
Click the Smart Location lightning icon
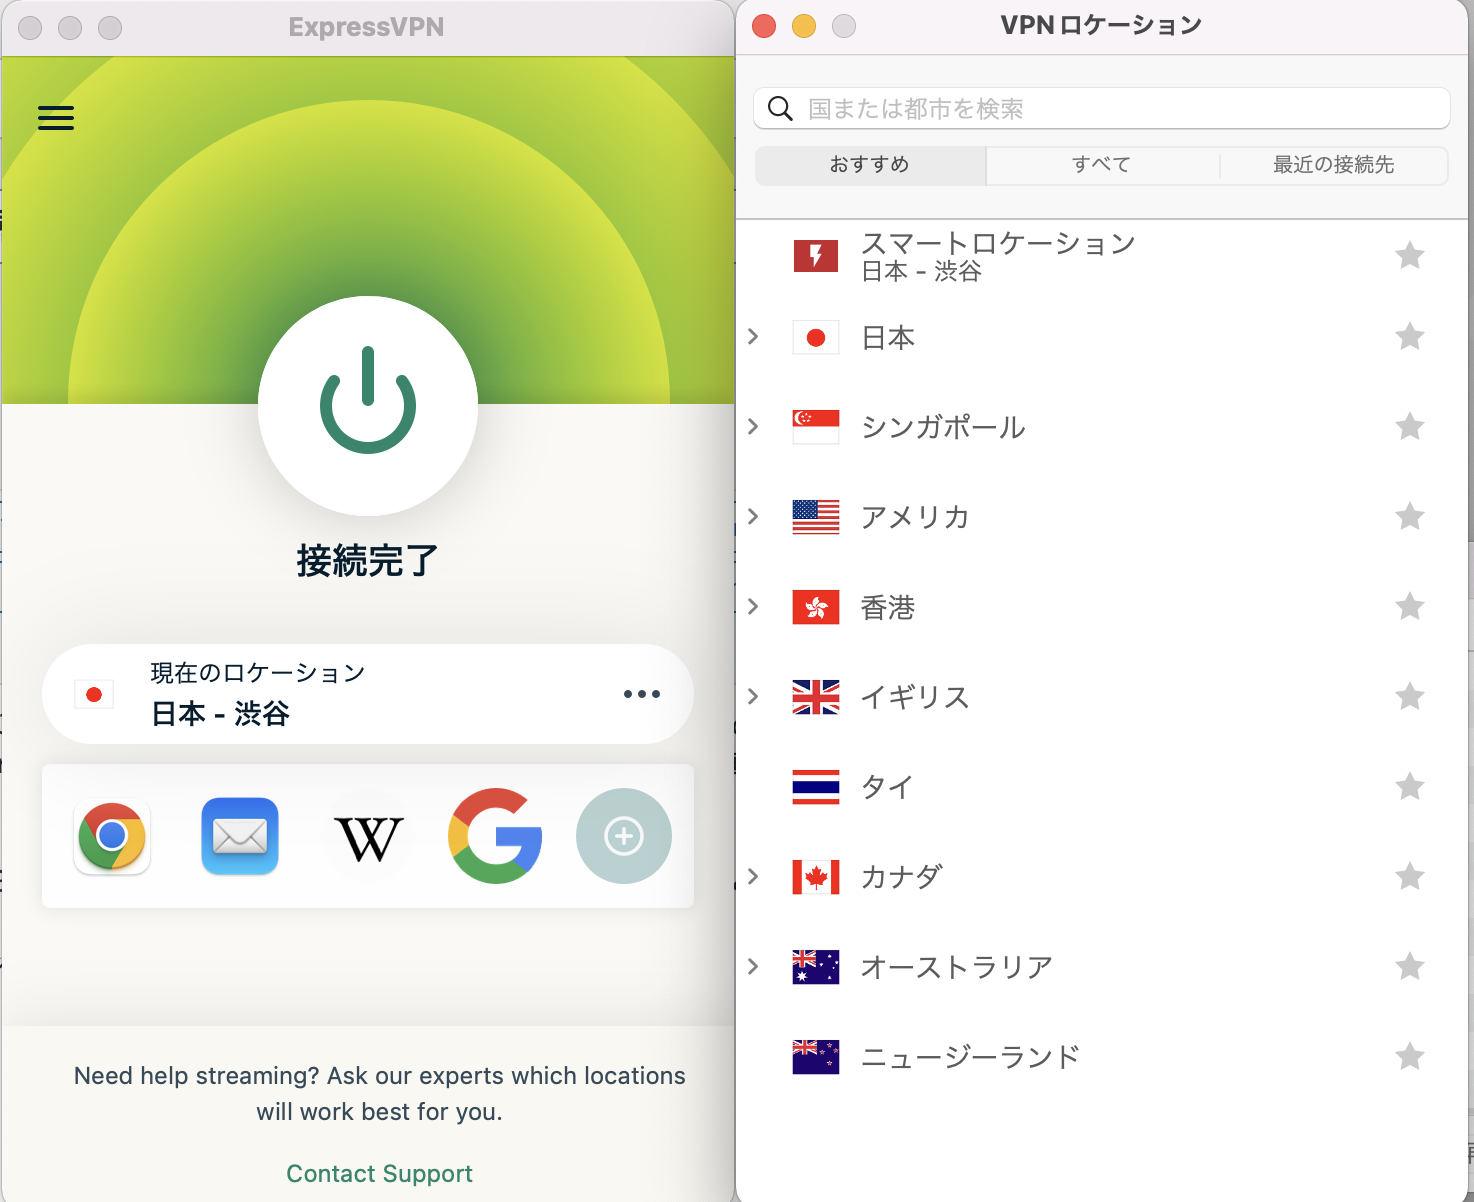[816, 256]
